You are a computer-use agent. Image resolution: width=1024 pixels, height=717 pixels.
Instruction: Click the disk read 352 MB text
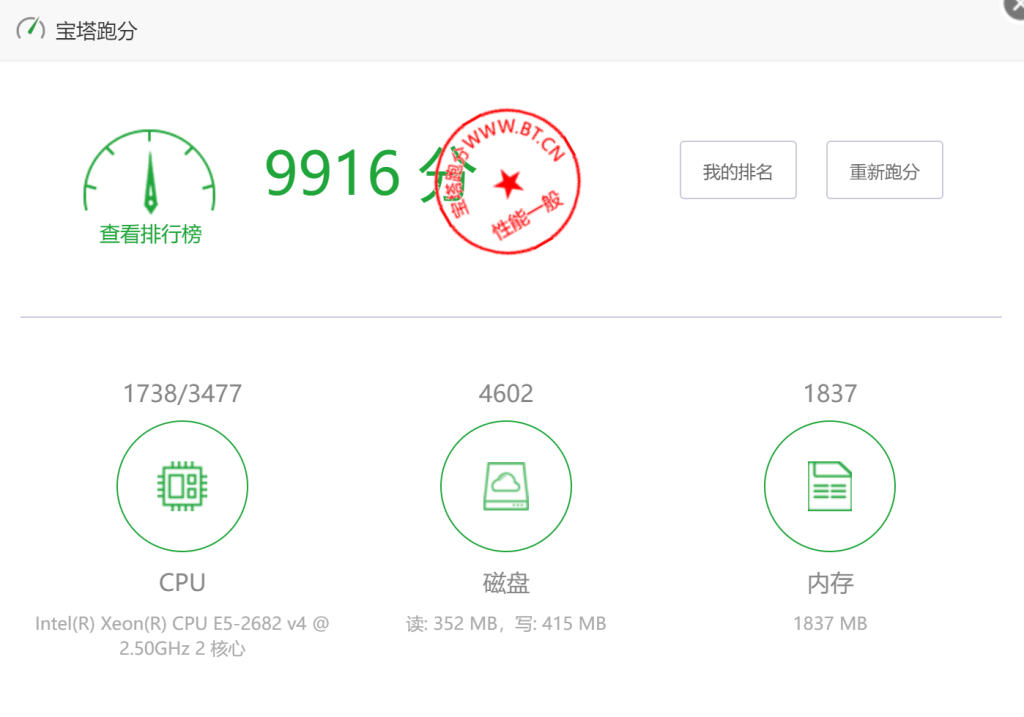click(x=452, y=624)
